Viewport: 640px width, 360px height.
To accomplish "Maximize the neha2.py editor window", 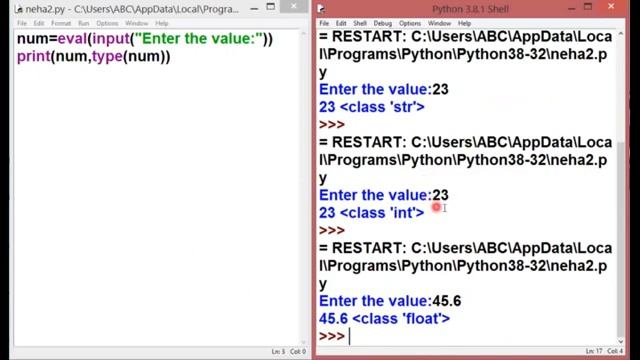I will click(x=271, y=7).
